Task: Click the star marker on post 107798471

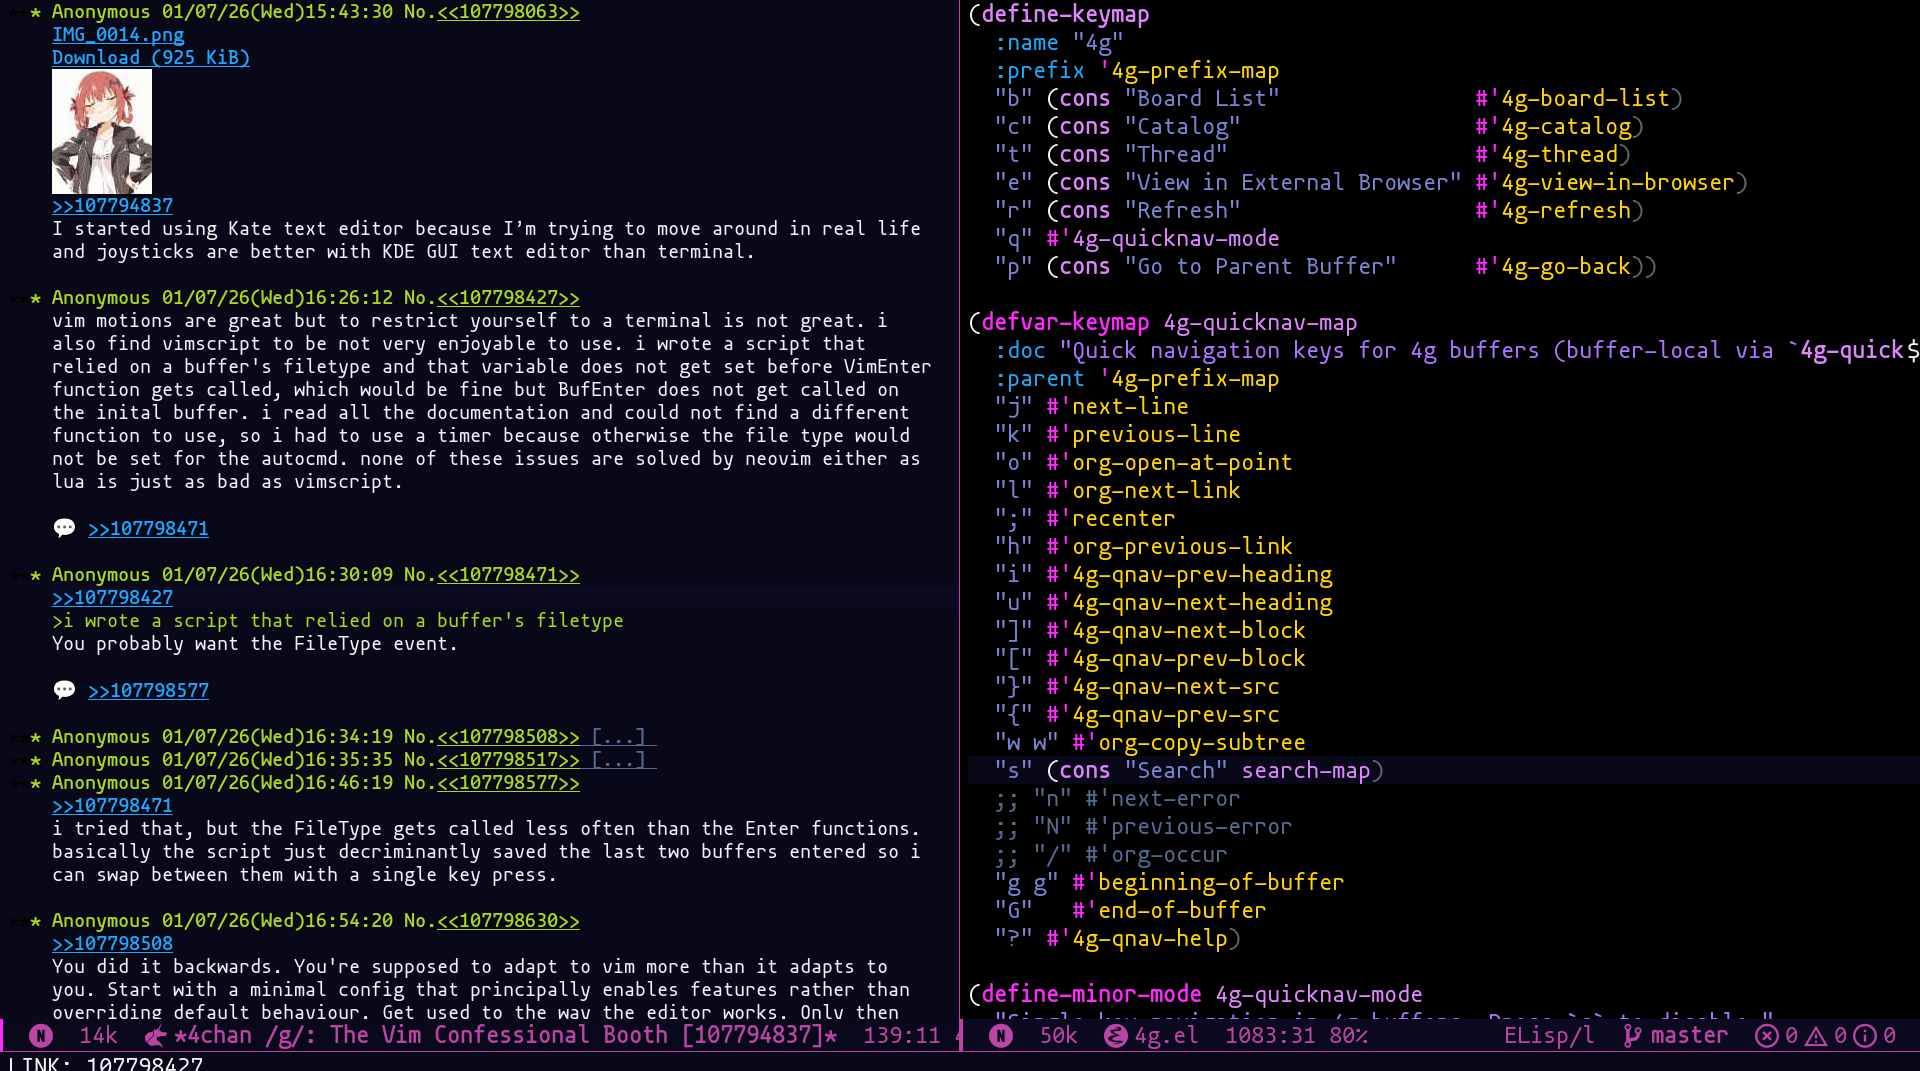Action: tap(35, 575)
